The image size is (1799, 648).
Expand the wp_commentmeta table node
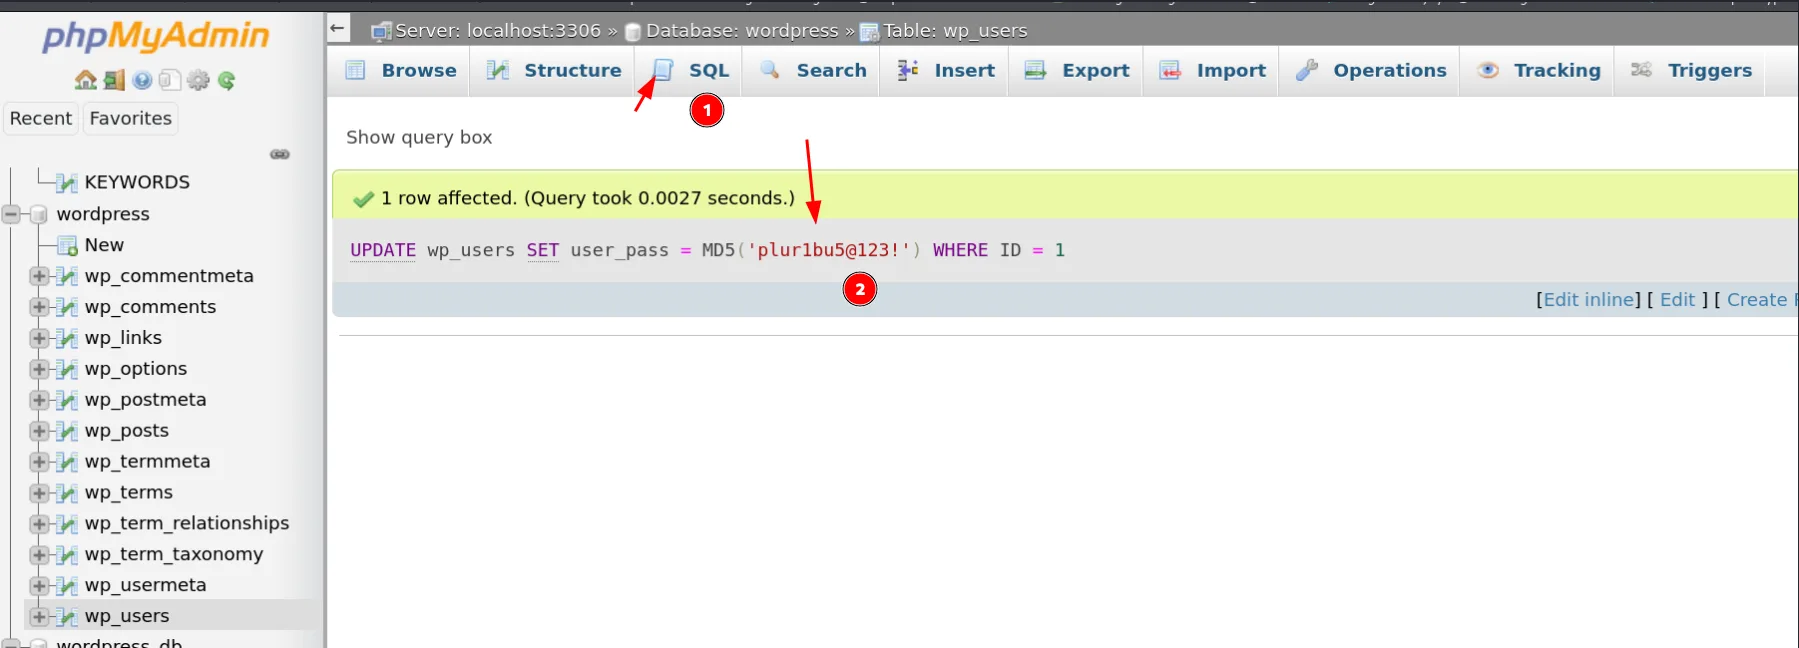(39, 276)
